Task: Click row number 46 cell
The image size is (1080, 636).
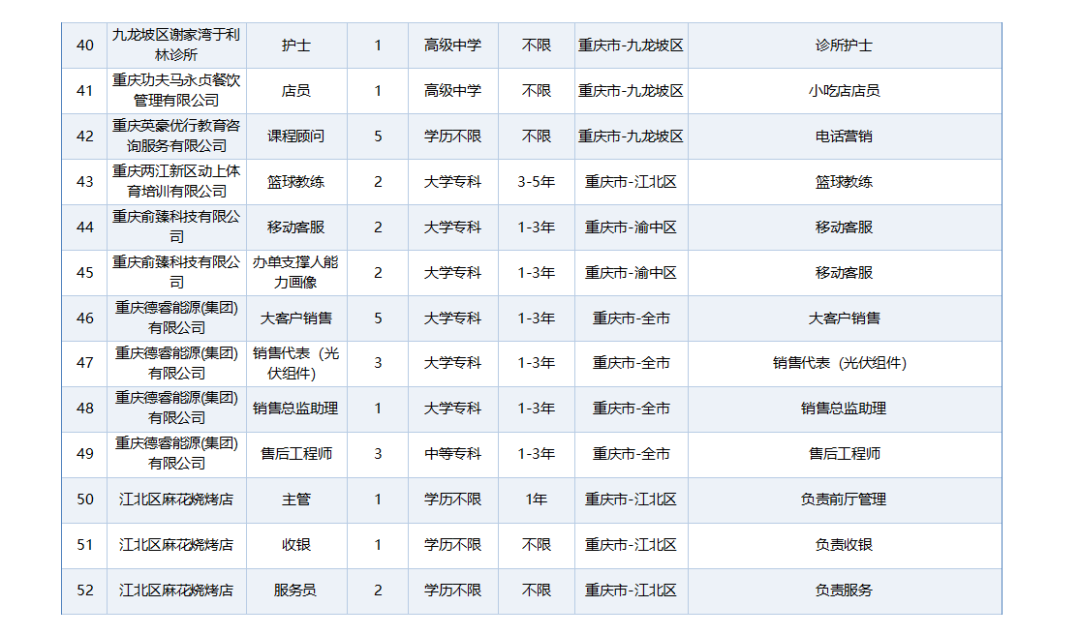Action: point(85,318)
